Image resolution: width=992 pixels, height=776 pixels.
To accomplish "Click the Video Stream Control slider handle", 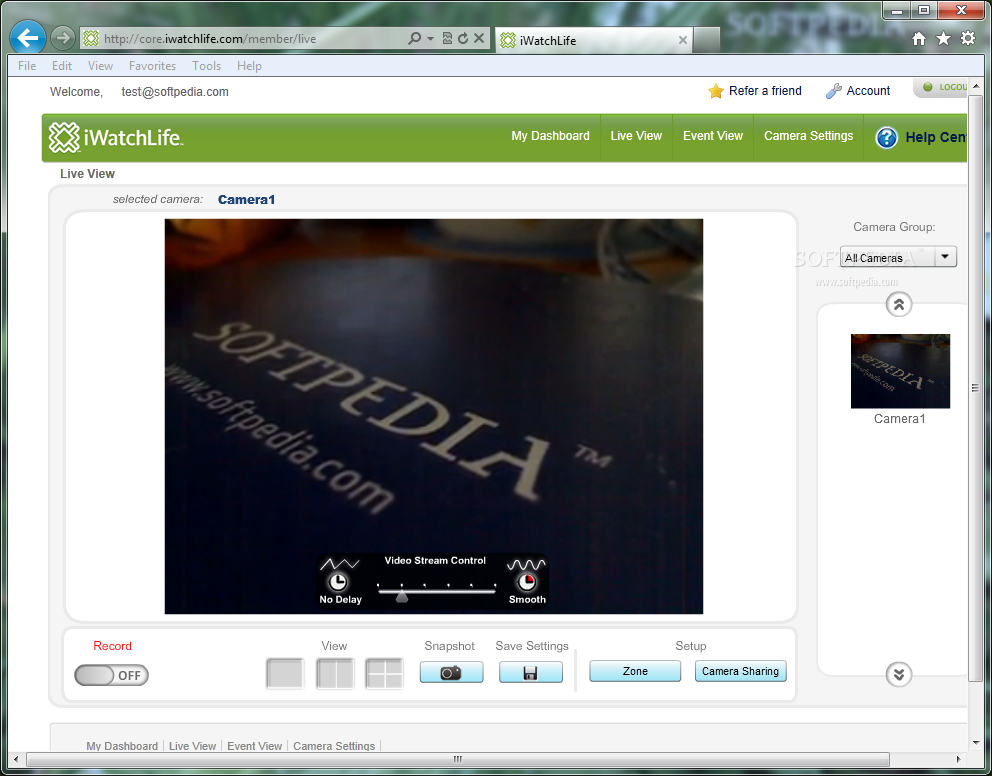I will 402,596.
